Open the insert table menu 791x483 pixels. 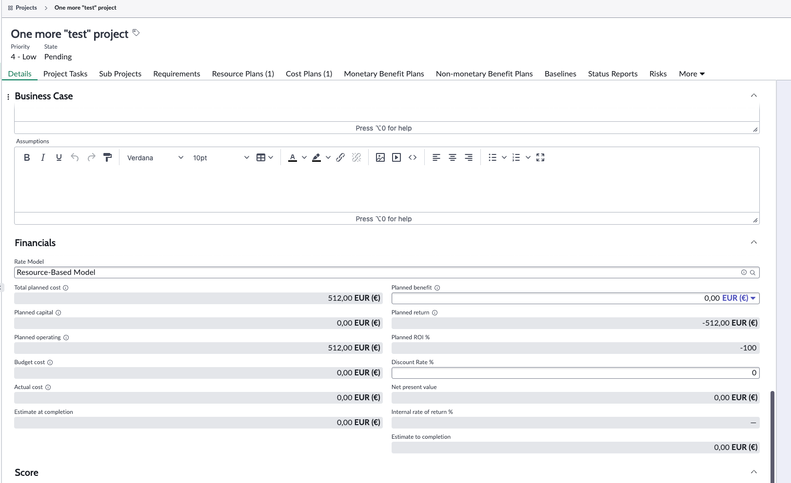(x=264, y=157)
